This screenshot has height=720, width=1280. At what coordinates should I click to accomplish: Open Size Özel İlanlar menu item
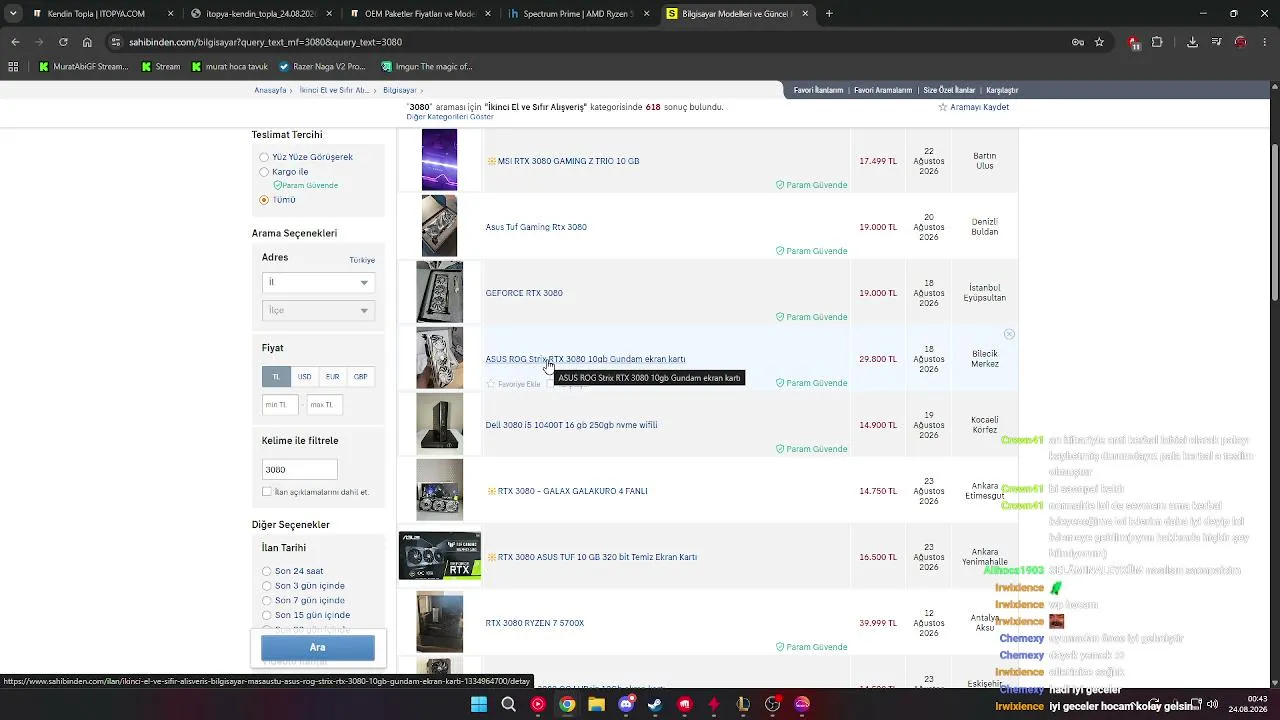949,90
